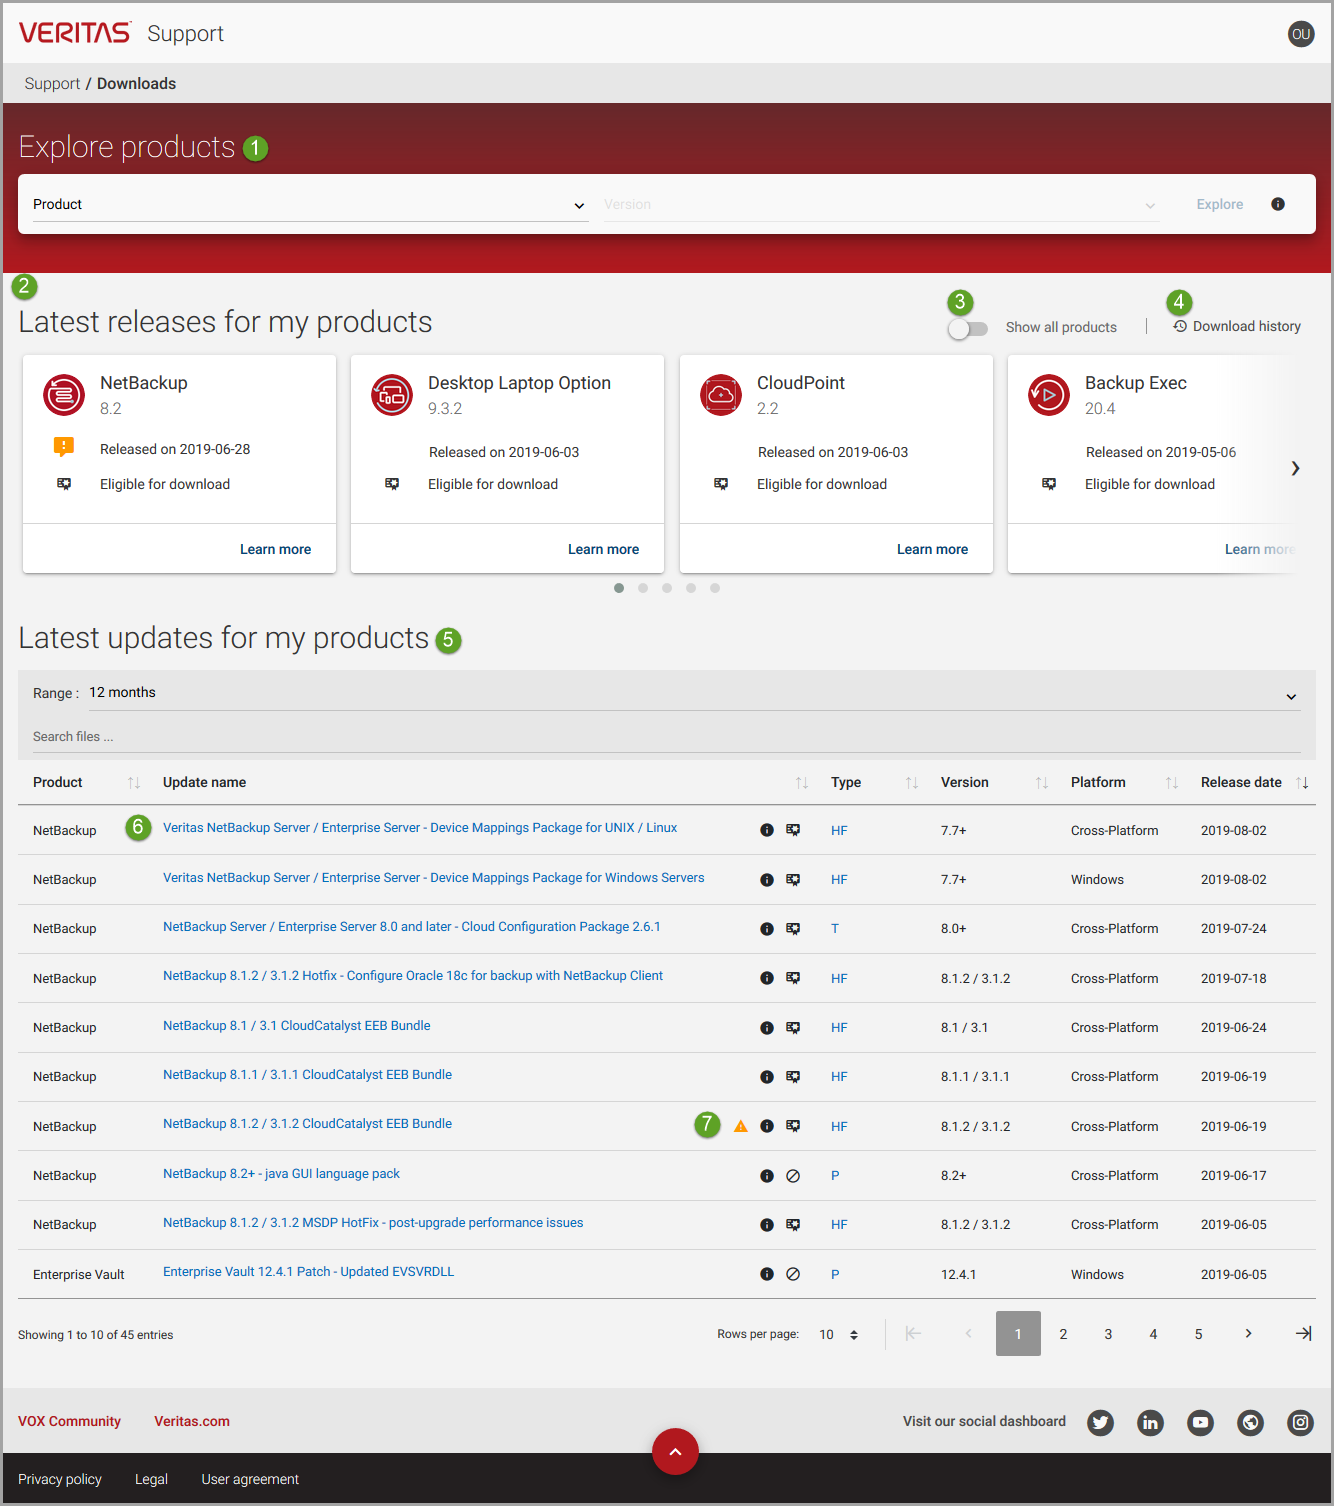Image resolution: width=1334 pixels, height=1506 pixels.
Task: Go to page 4 of results
Action: (x=1153, y=1334)
